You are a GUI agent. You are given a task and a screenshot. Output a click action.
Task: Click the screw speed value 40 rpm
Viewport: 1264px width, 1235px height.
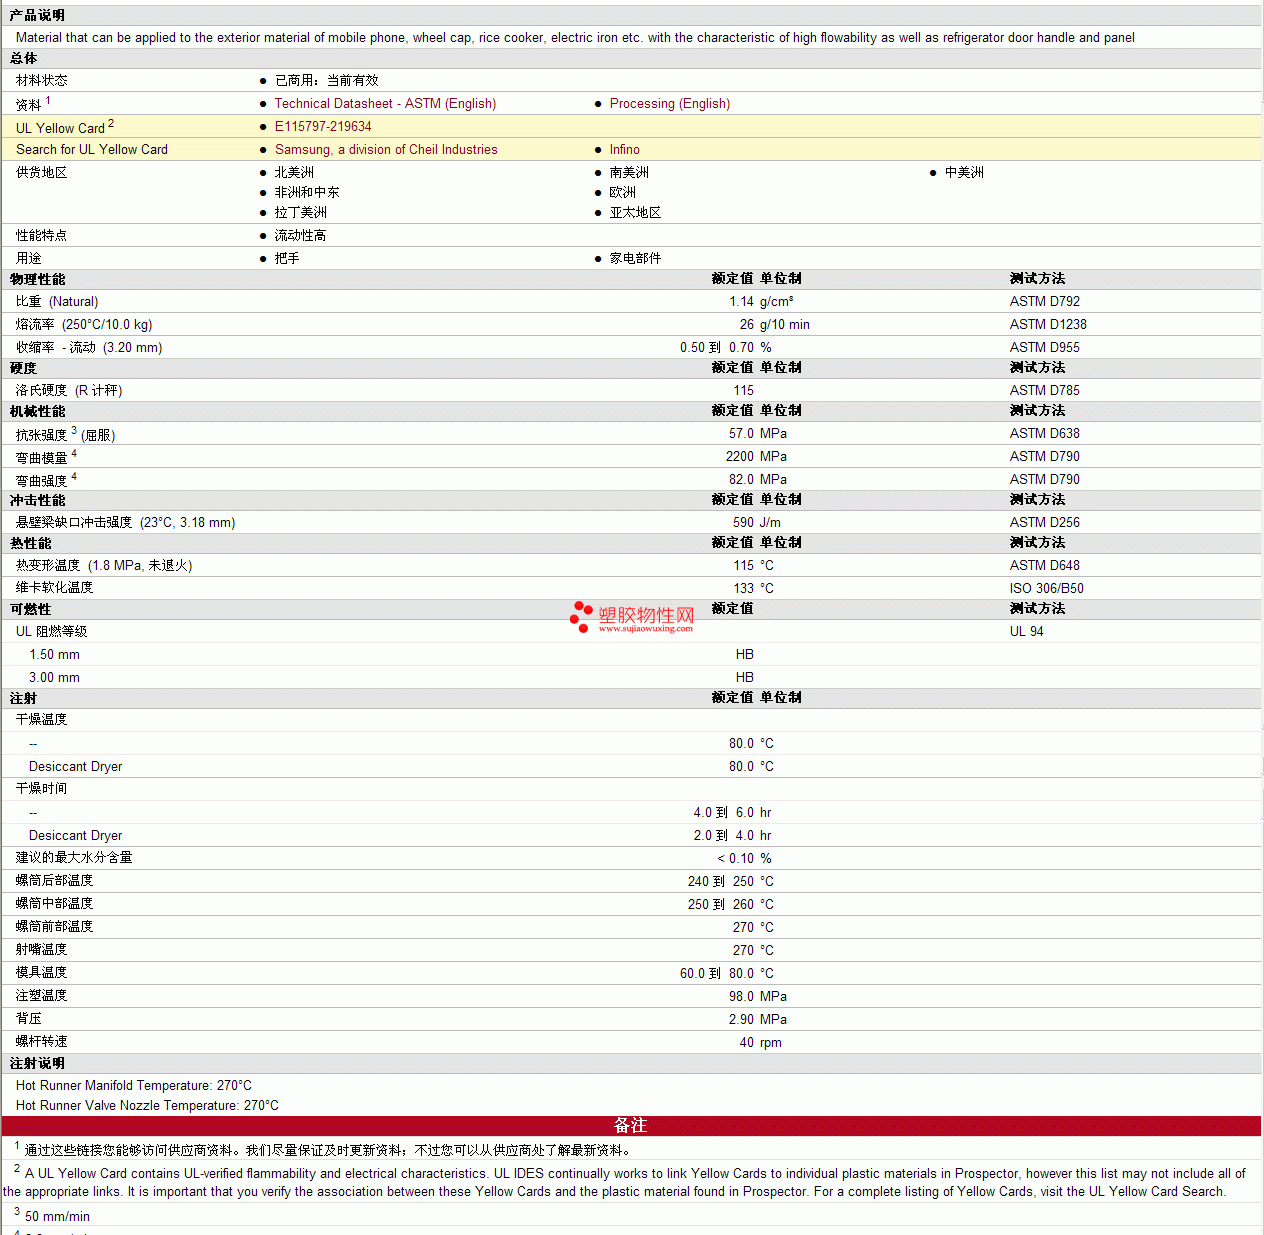(x=761, y=1043)
